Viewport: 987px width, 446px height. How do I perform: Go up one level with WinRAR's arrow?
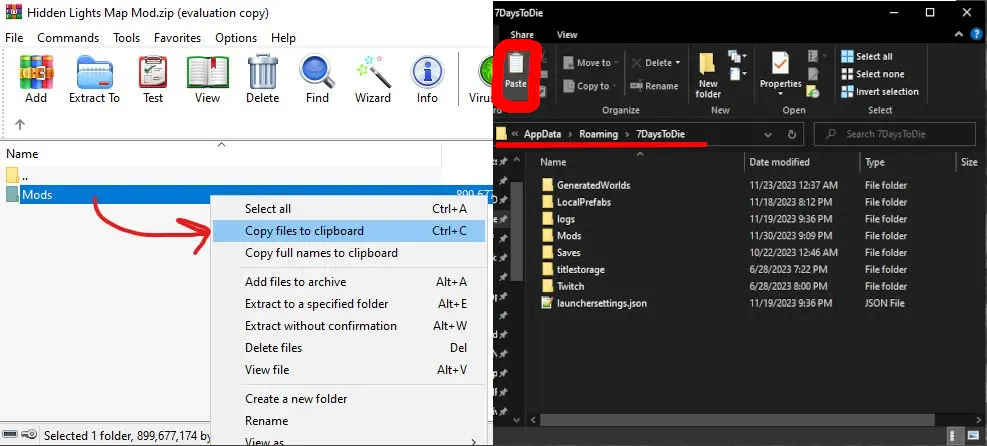(20, 124)
